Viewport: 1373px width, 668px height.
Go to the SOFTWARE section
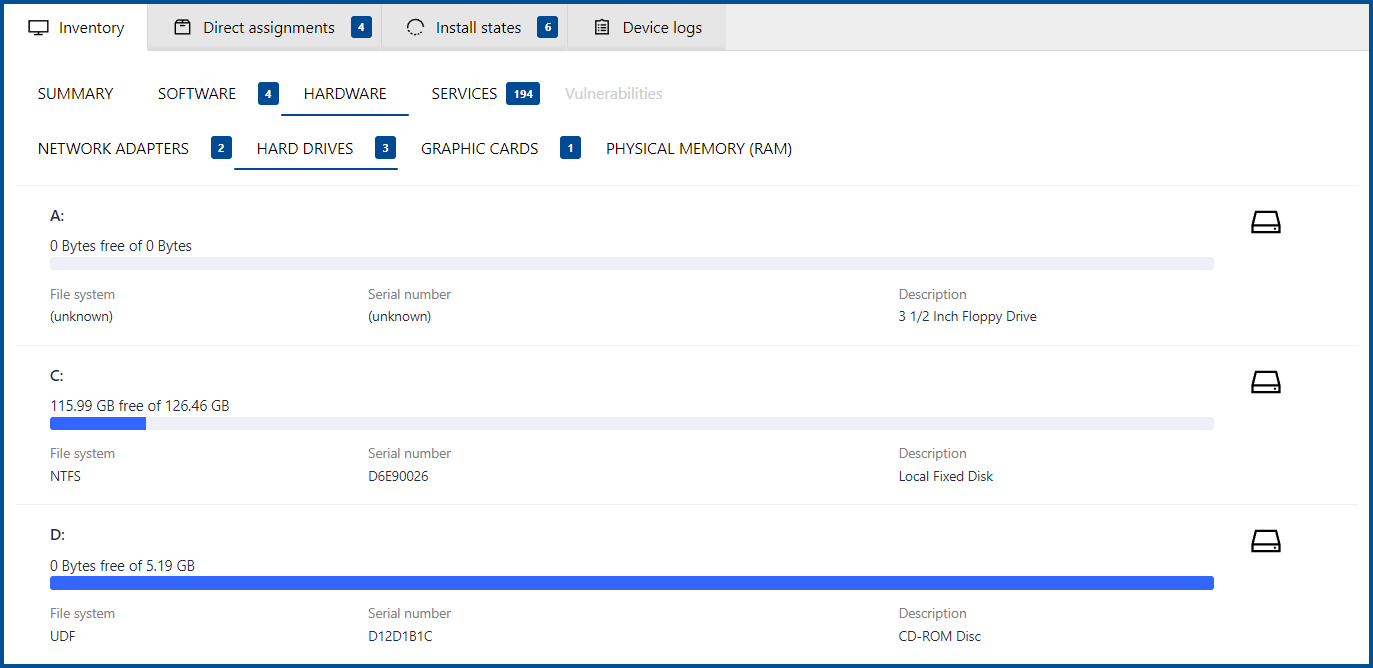(197, 94)
